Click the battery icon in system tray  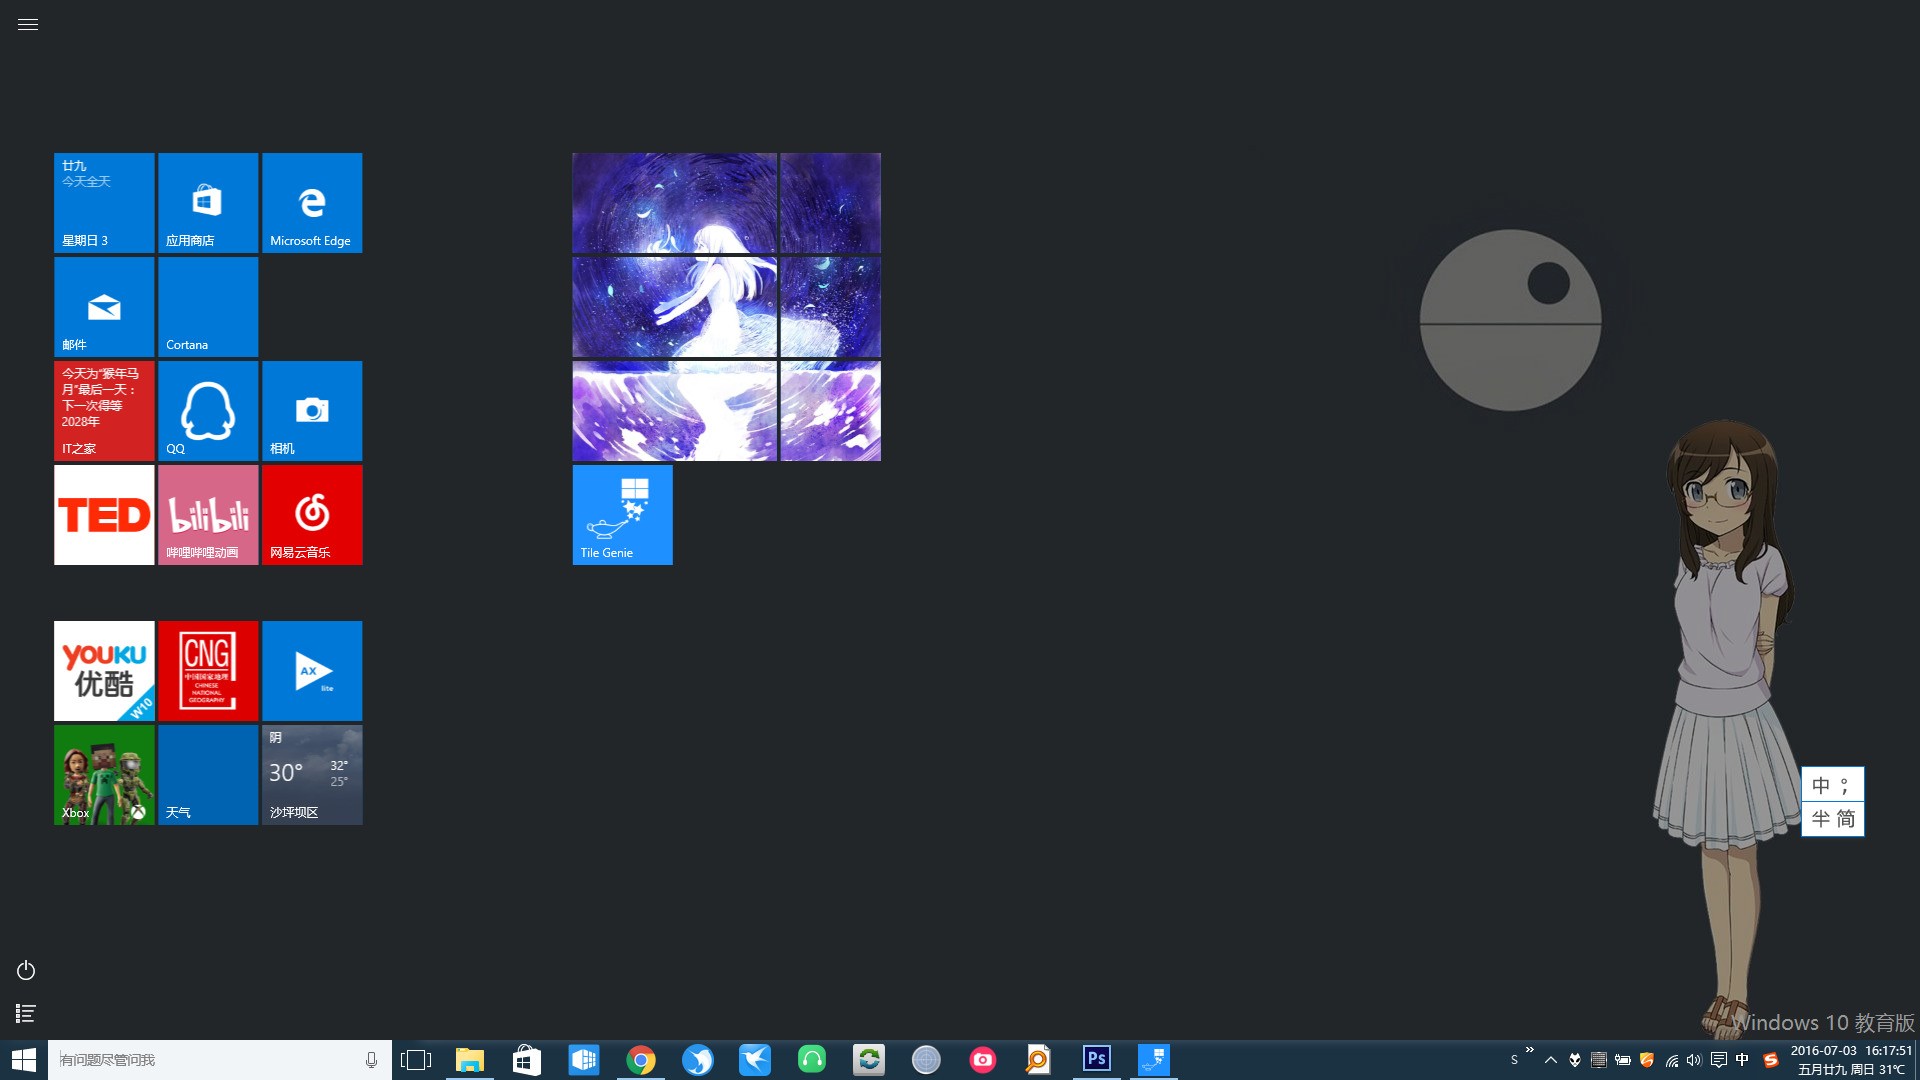(x=1623, y=1060)
